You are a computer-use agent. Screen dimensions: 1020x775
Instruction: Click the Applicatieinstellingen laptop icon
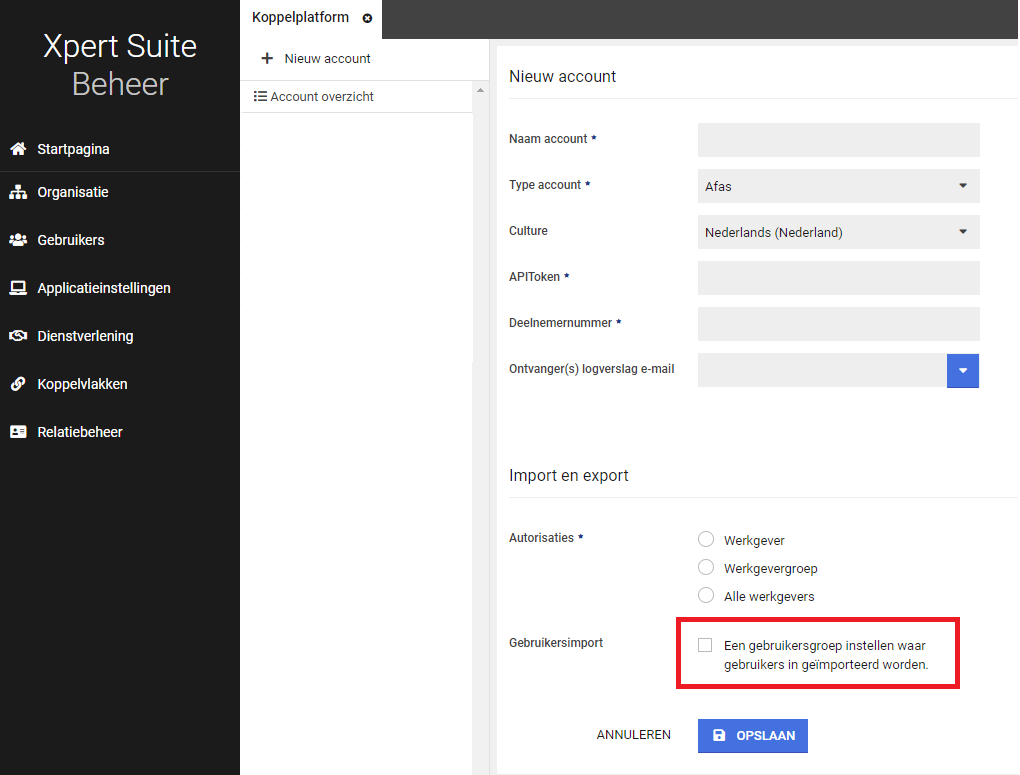(x=18, y=288)
